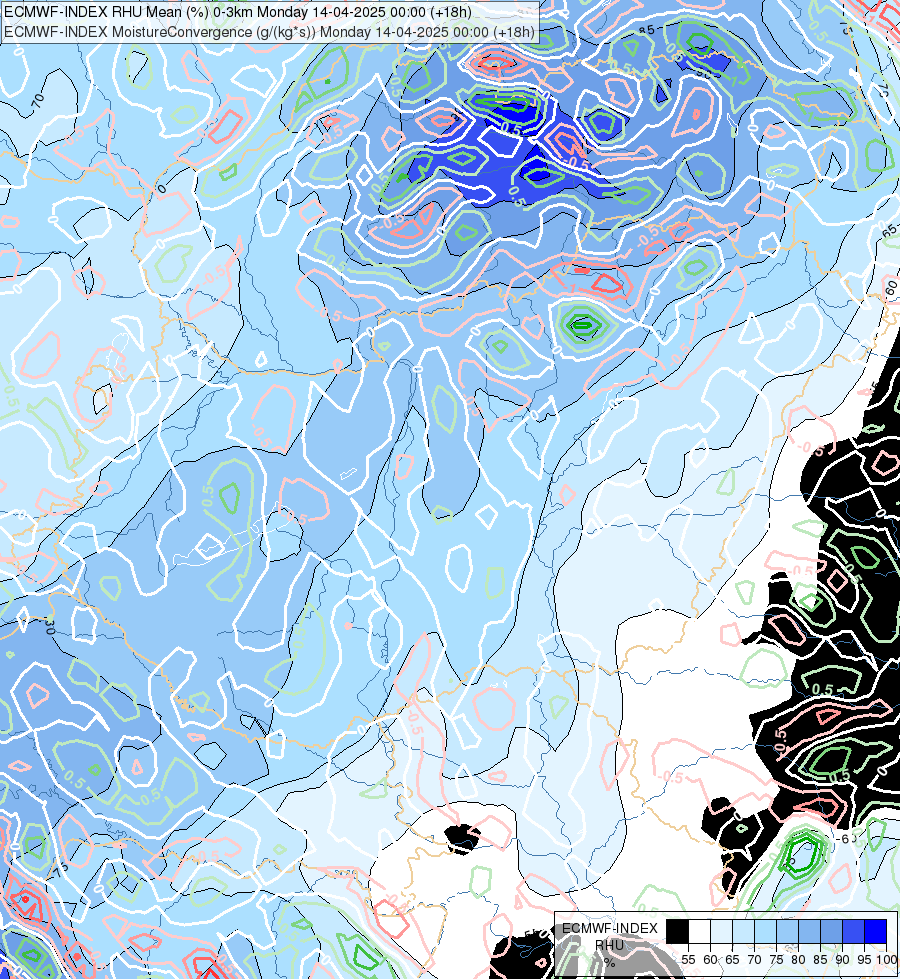900x979 pixels.
Task: Select the black legend swatch below 55
Action: [677, 931]
